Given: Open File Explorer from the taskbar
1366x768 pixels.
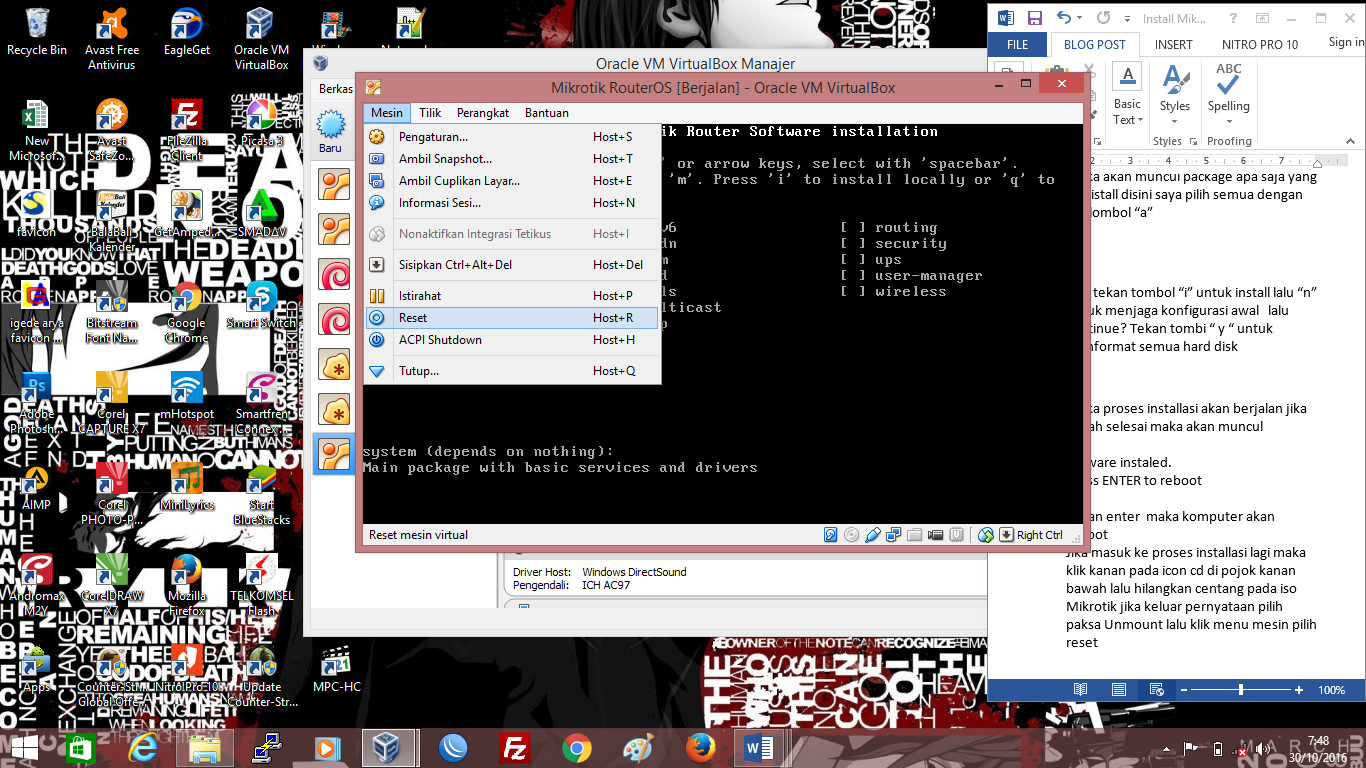Looking at the screenshot, I should pos(204,748).
